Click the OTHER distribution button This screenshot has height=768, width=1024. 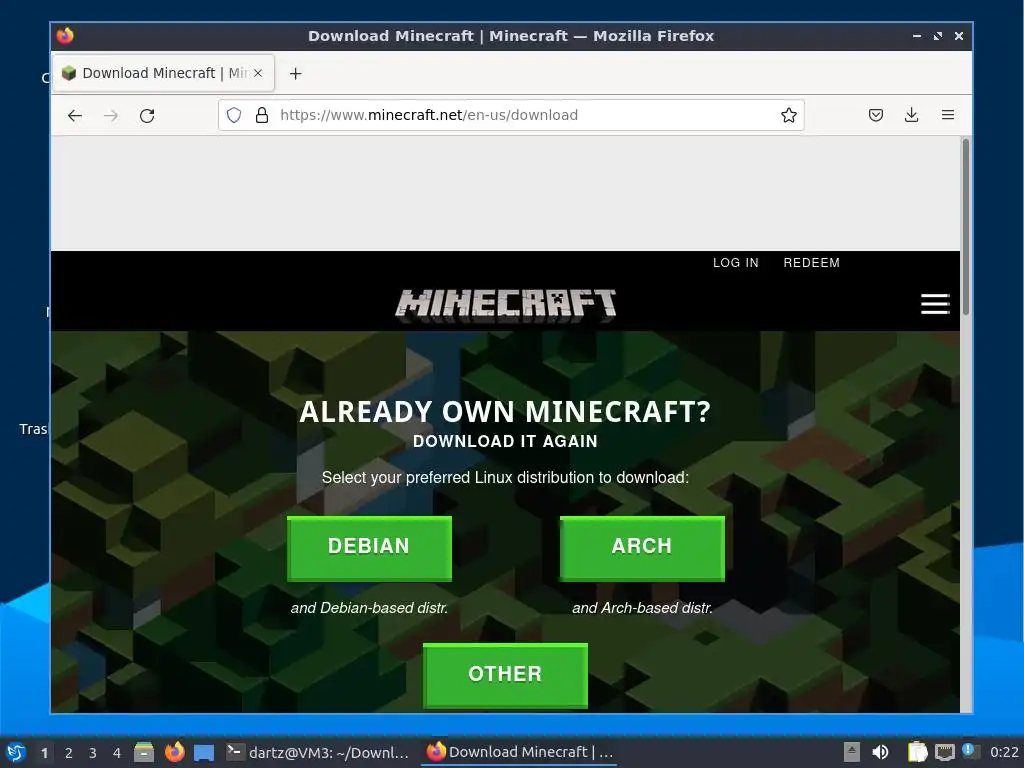click(x=505, y=675)
